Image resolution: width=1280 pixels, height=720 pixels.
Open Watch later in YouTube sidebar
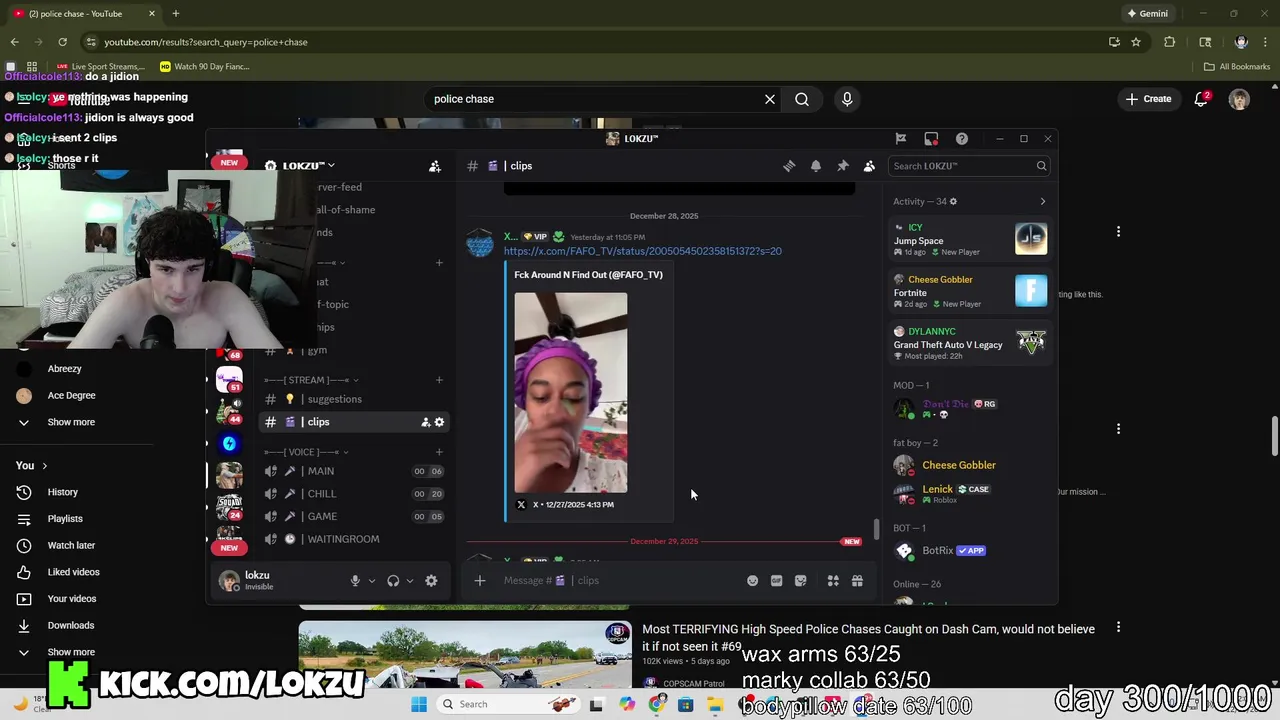[71, 546]
